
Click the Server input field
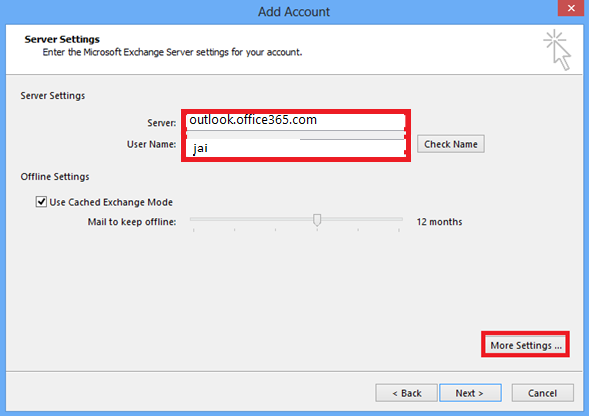(x=296, y=121)
